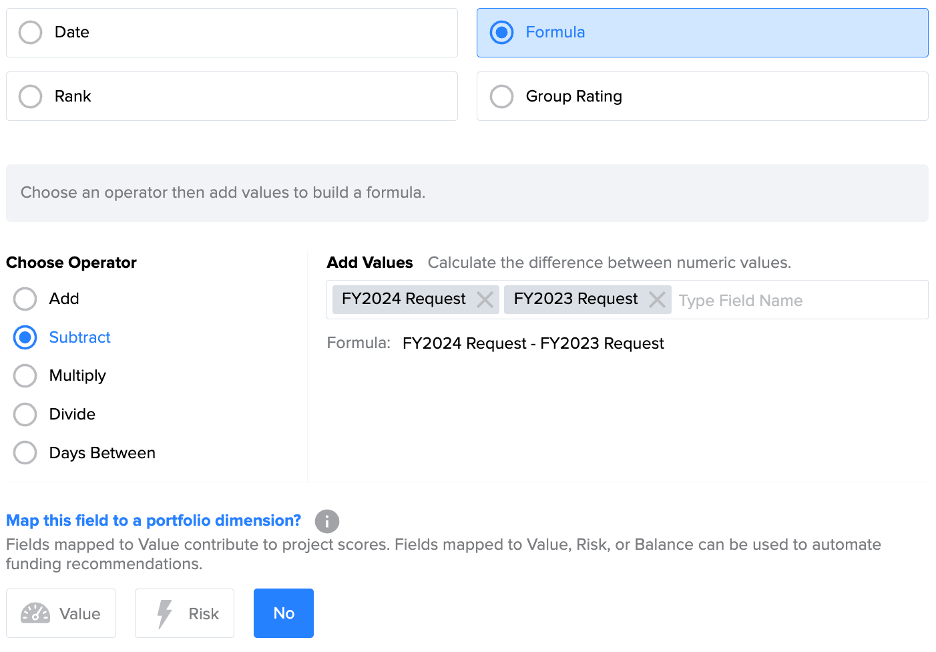Viewport: 936px width, 652px height.
Task: Click the formula text 'FY2024 Request - FY2023 Request'
Action: [x=533, y=343]
